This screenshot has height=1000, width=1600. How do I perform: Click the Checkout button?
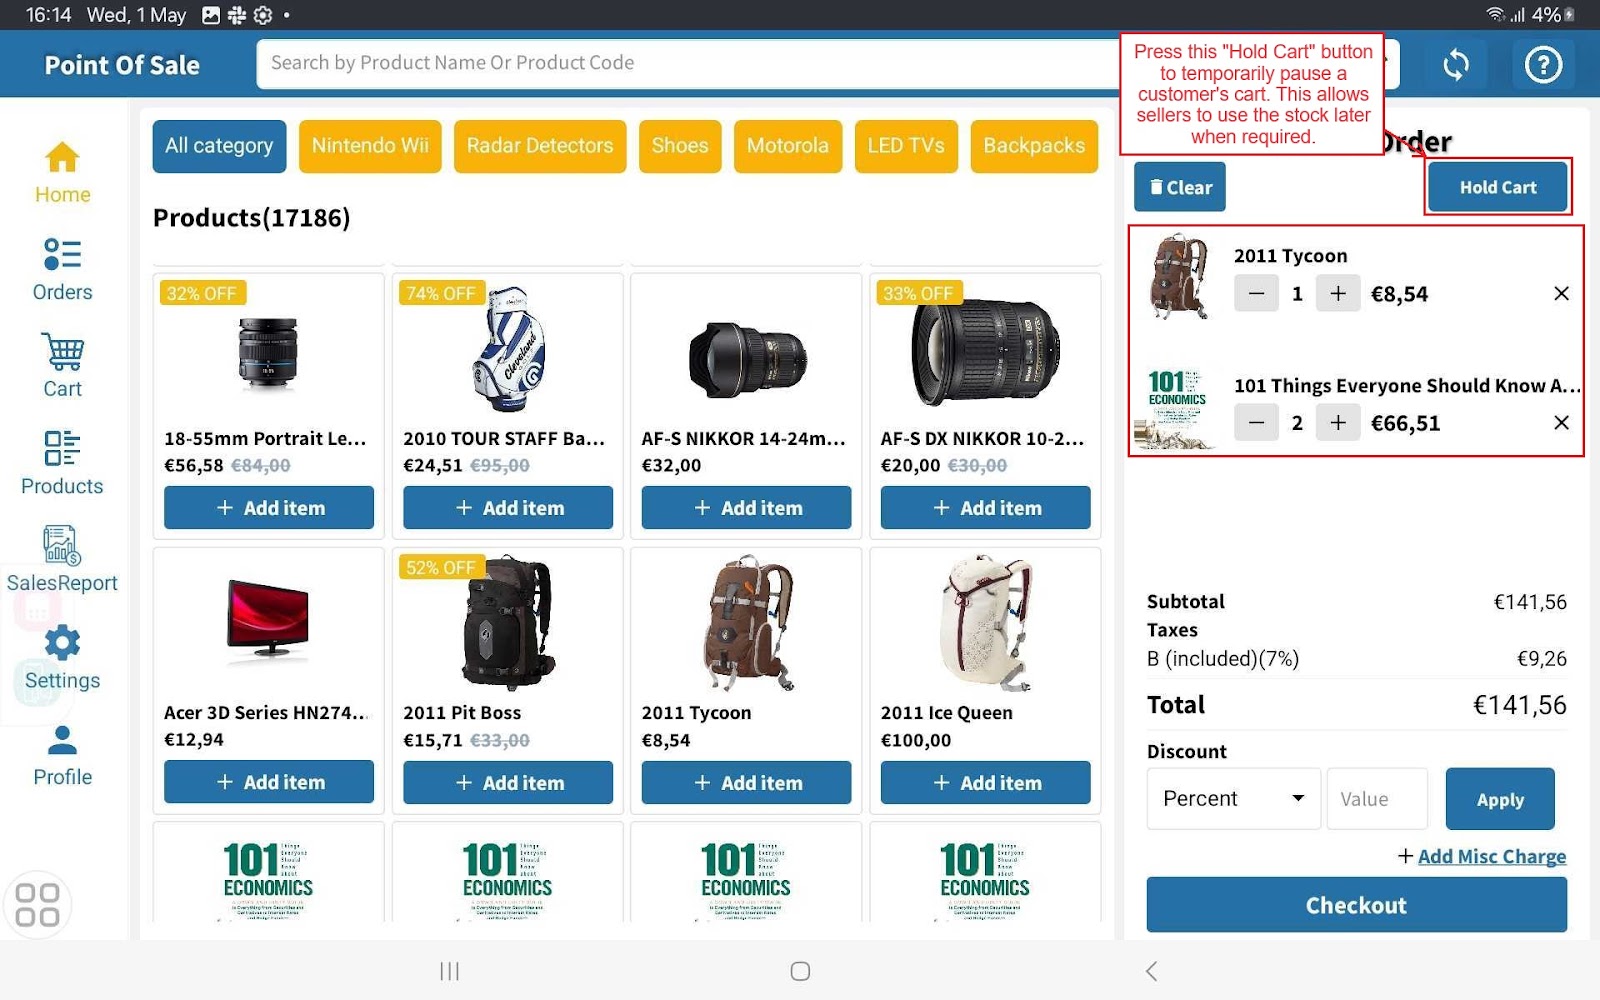(x=1356, y=905)
